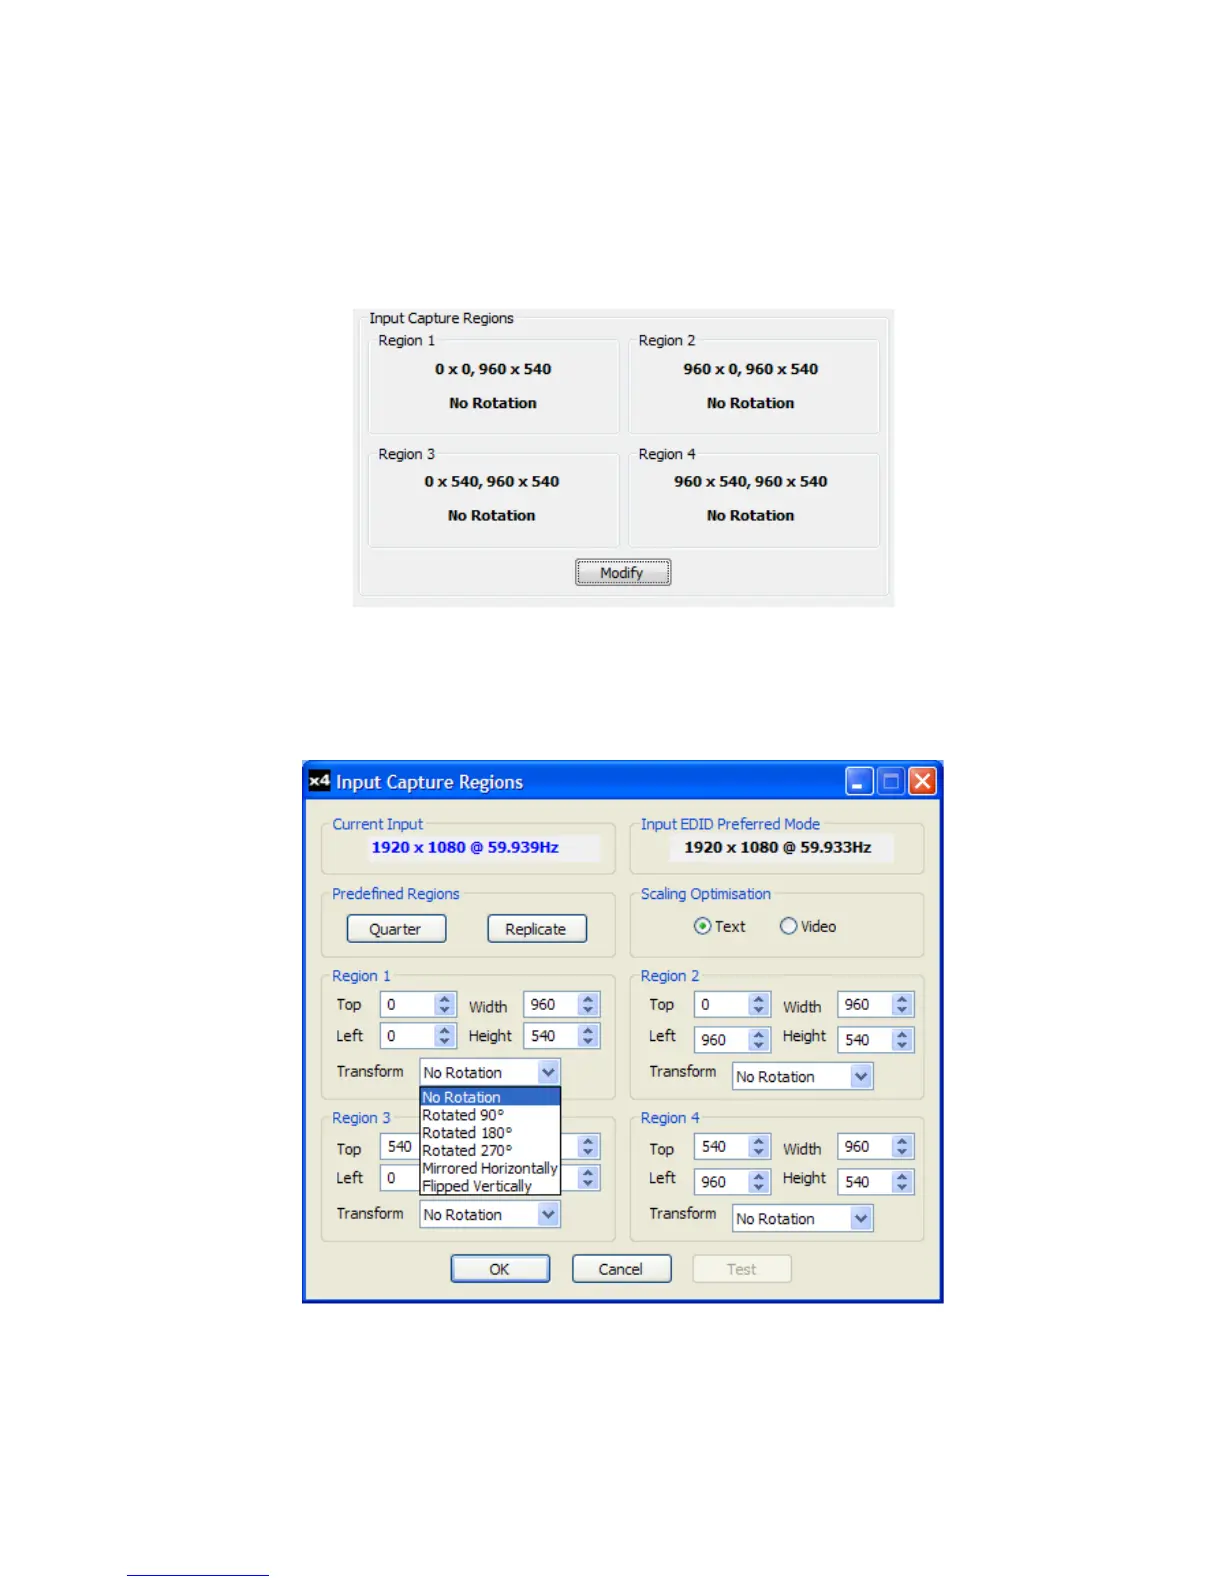Adjust the Region 1 Top spinner arrows
The width and height of the screenshot is (1224, 1584).
[x=445, y=1004]
